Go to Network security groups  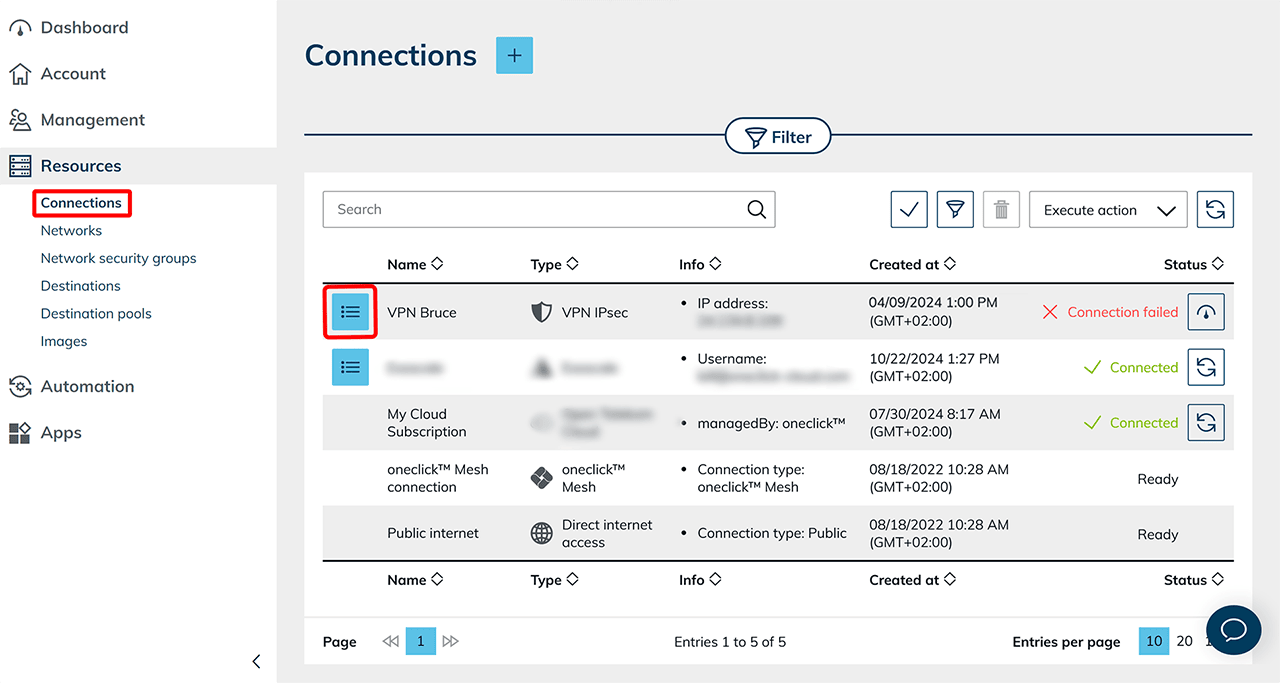(118, 258)
